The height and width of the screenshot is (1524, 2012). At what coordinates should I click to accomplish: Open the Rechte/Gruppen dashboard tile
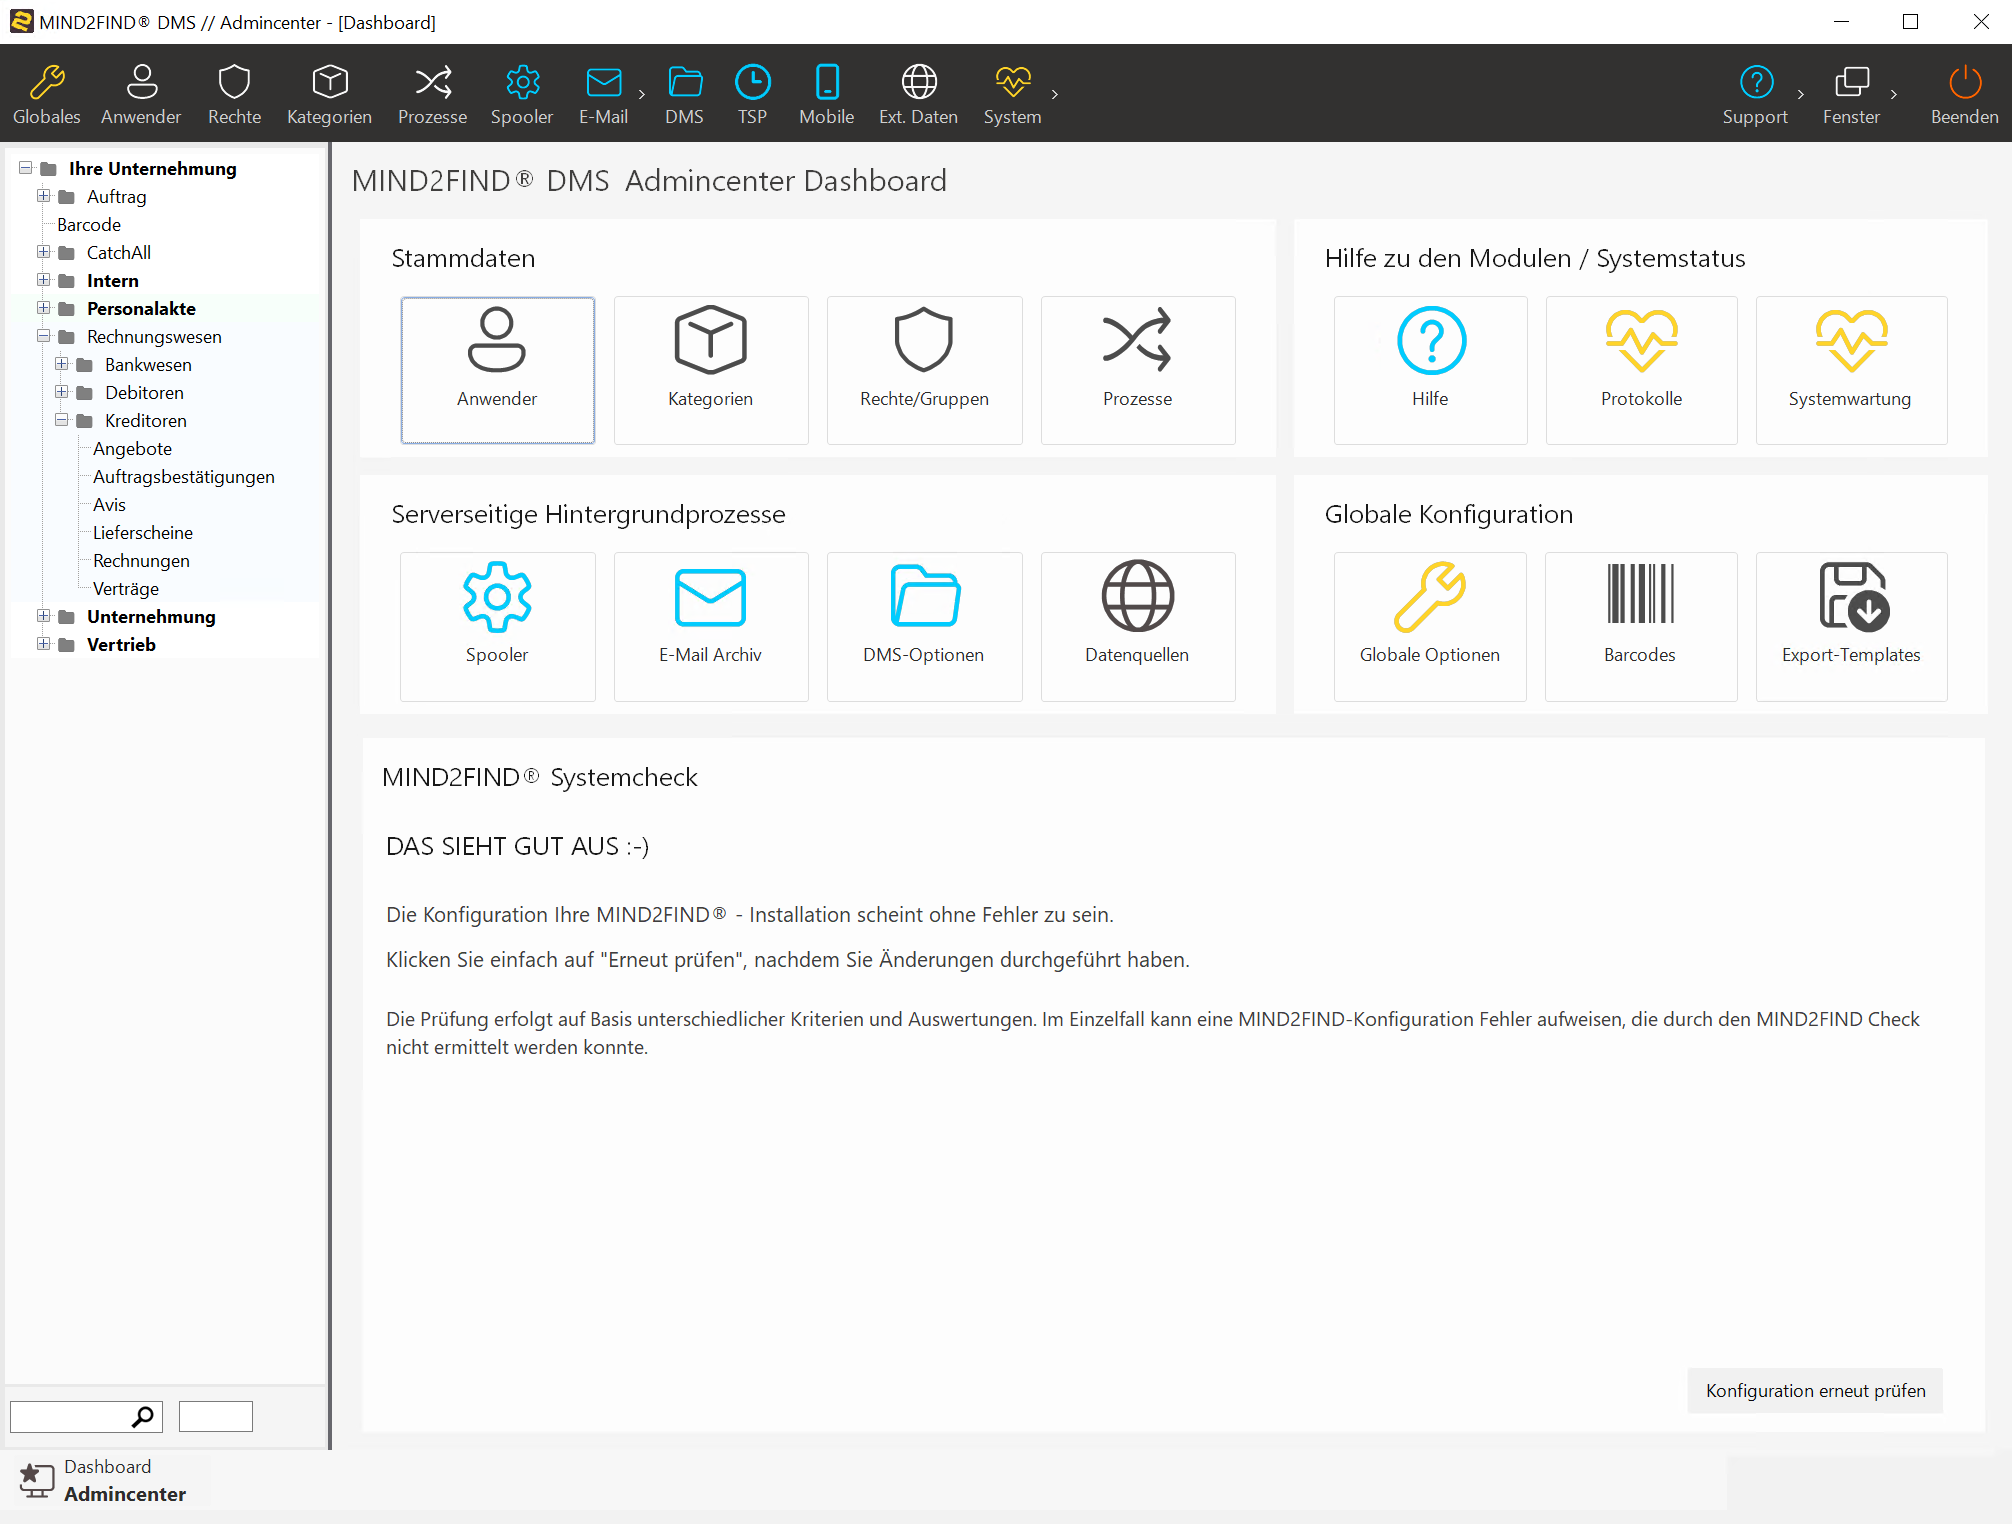tap(924, 370)
